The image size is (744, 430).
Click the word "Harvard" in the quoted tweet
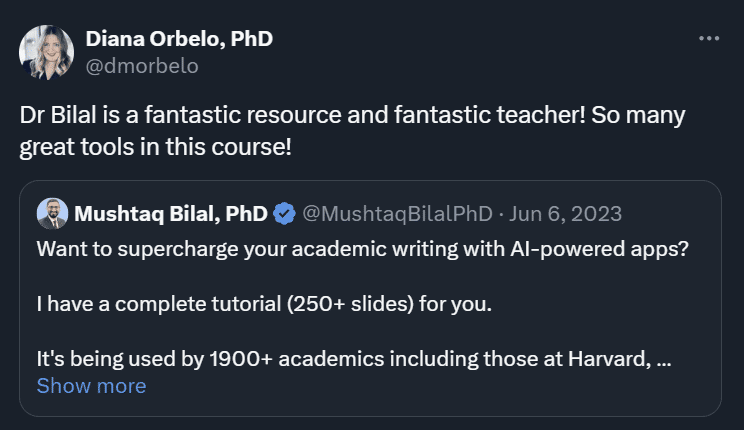tap(608, 359)
